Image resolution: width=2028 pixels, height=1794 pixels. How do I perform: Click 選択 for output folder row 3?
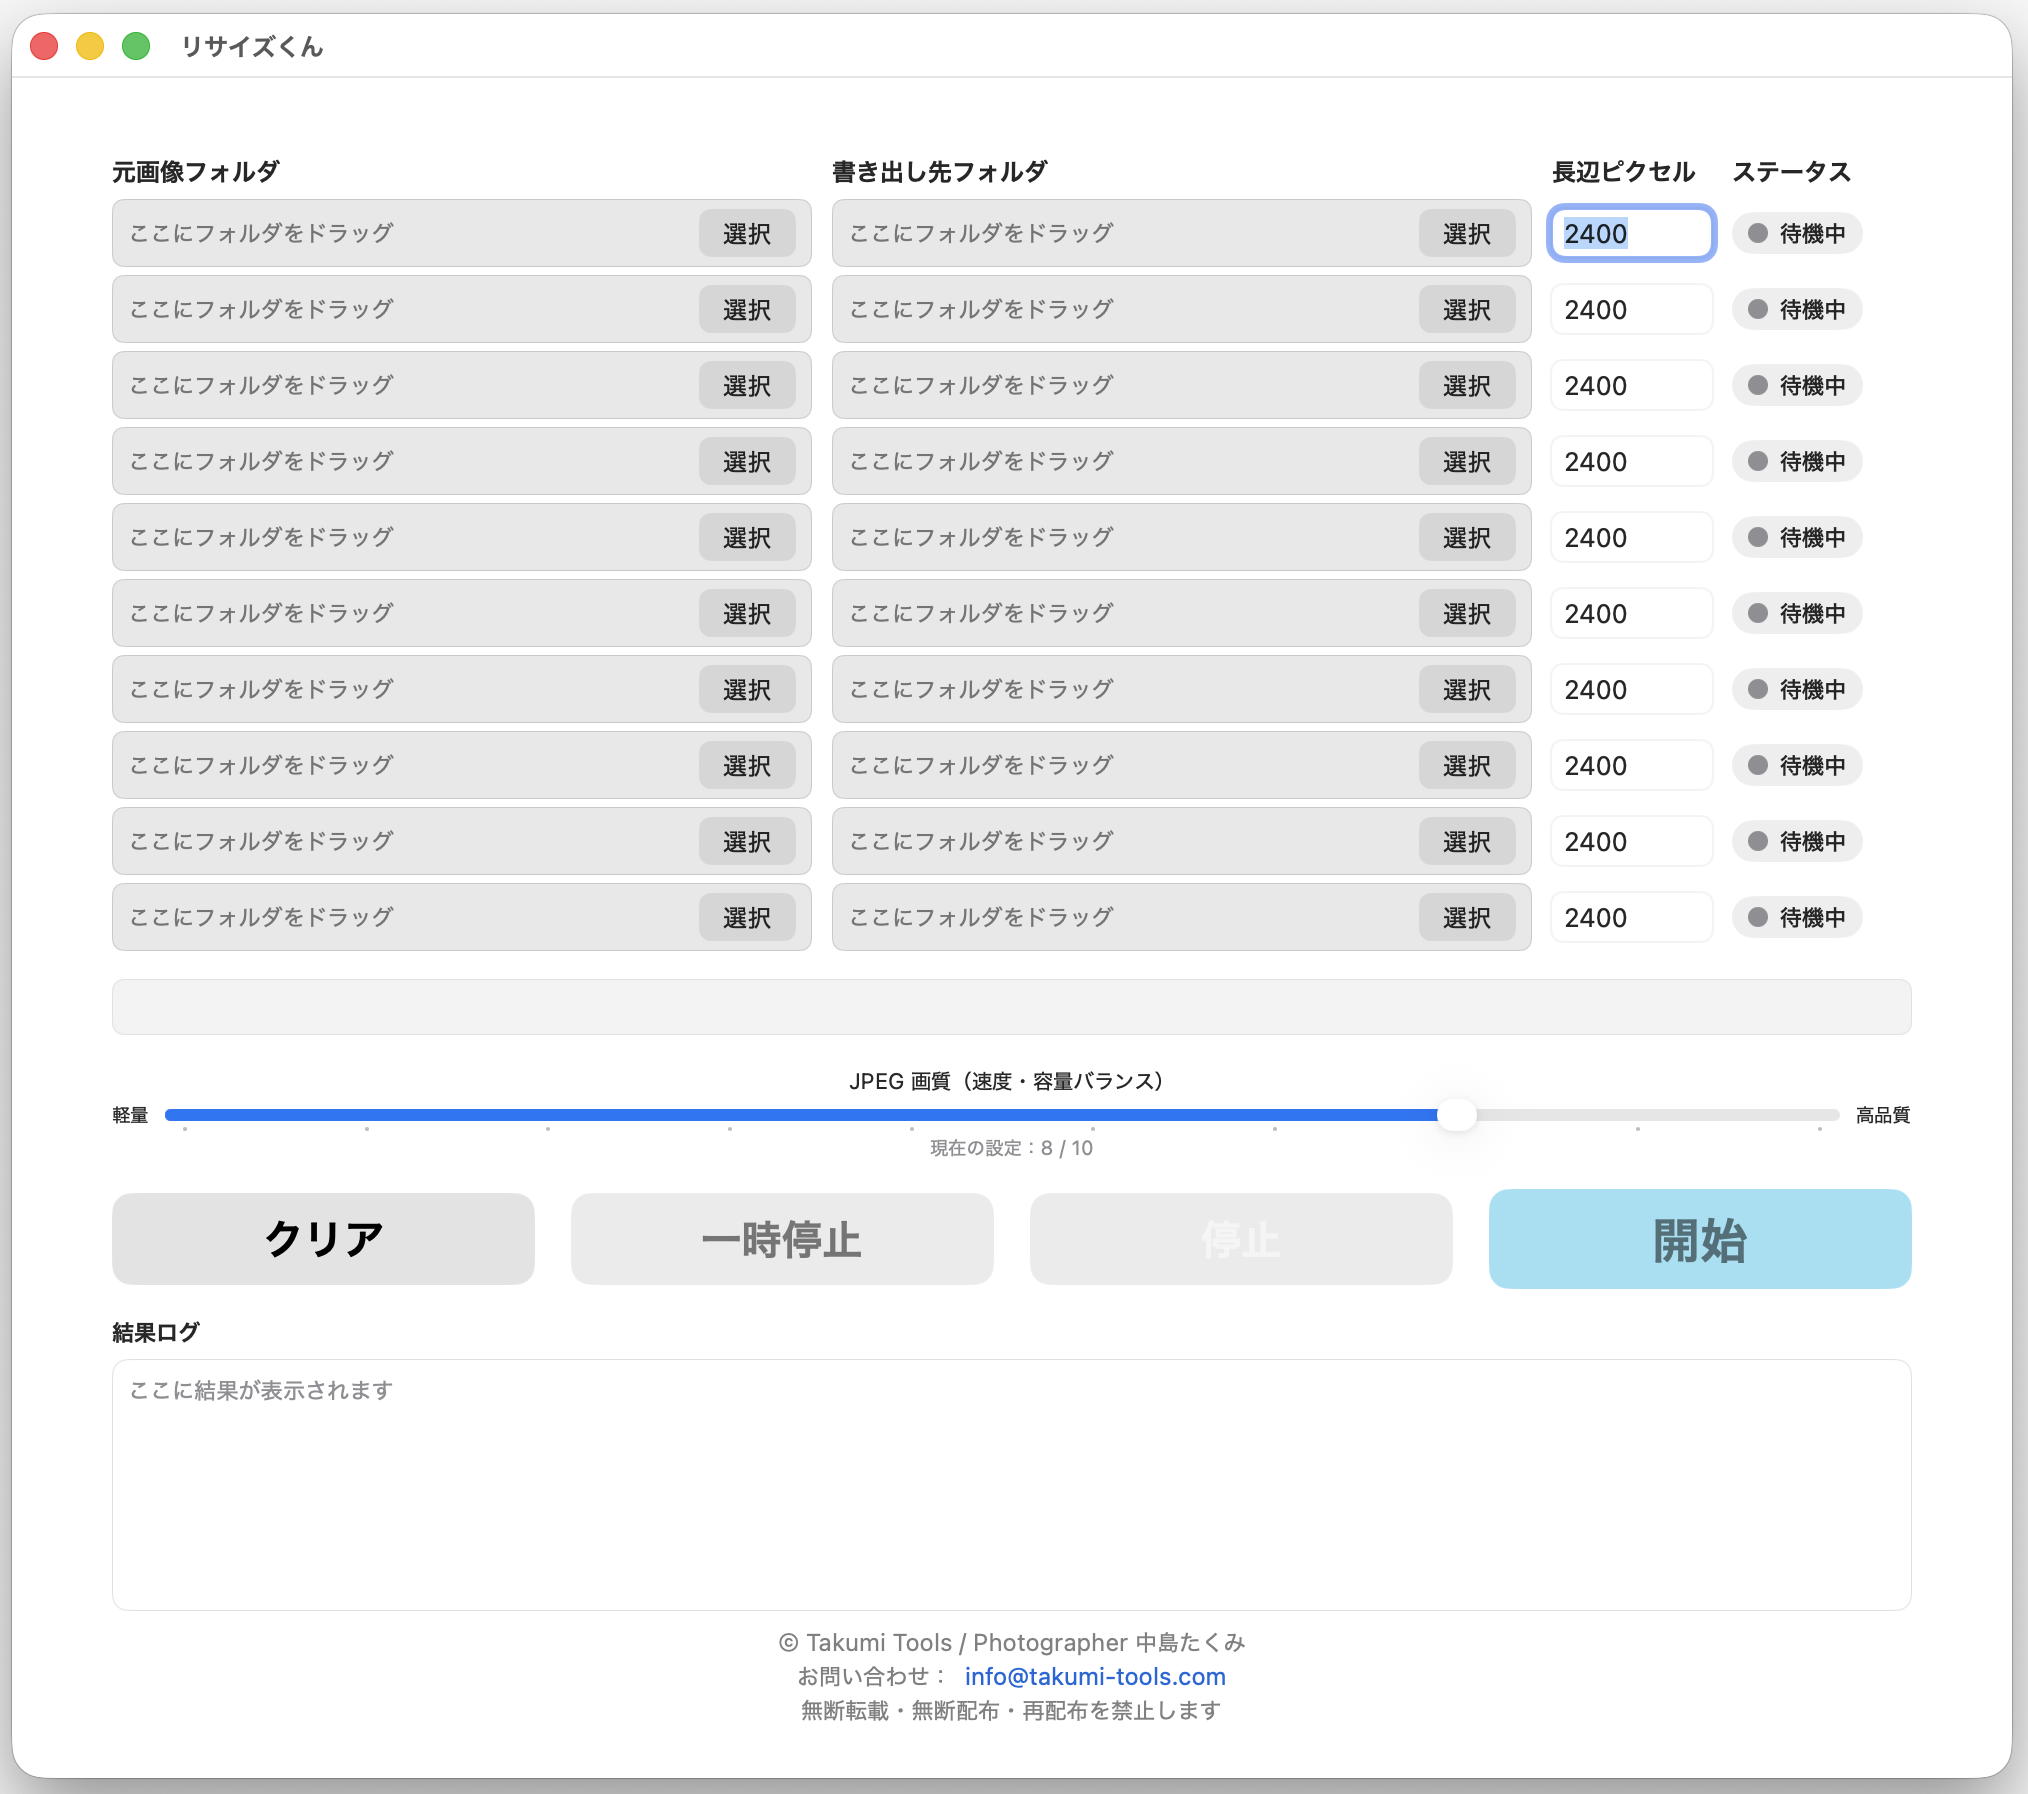1467,386
